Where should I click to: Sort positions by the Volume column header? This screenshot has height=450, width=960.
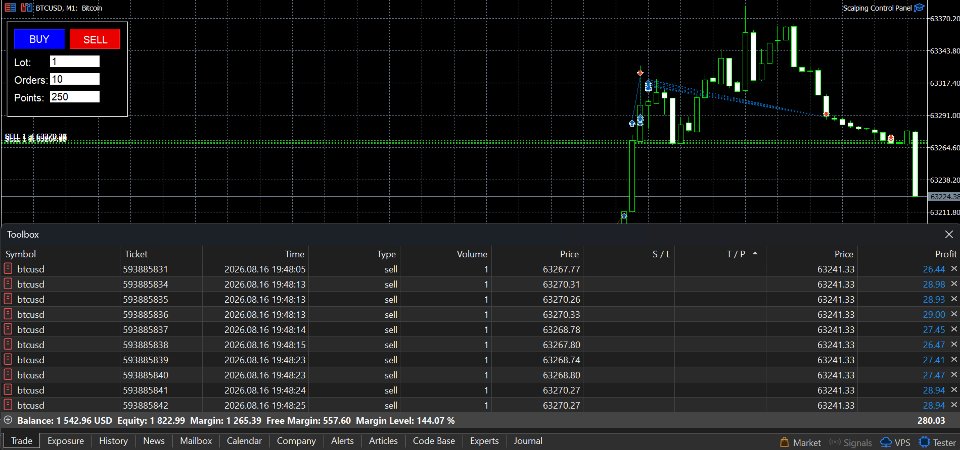tap(472, 254)
